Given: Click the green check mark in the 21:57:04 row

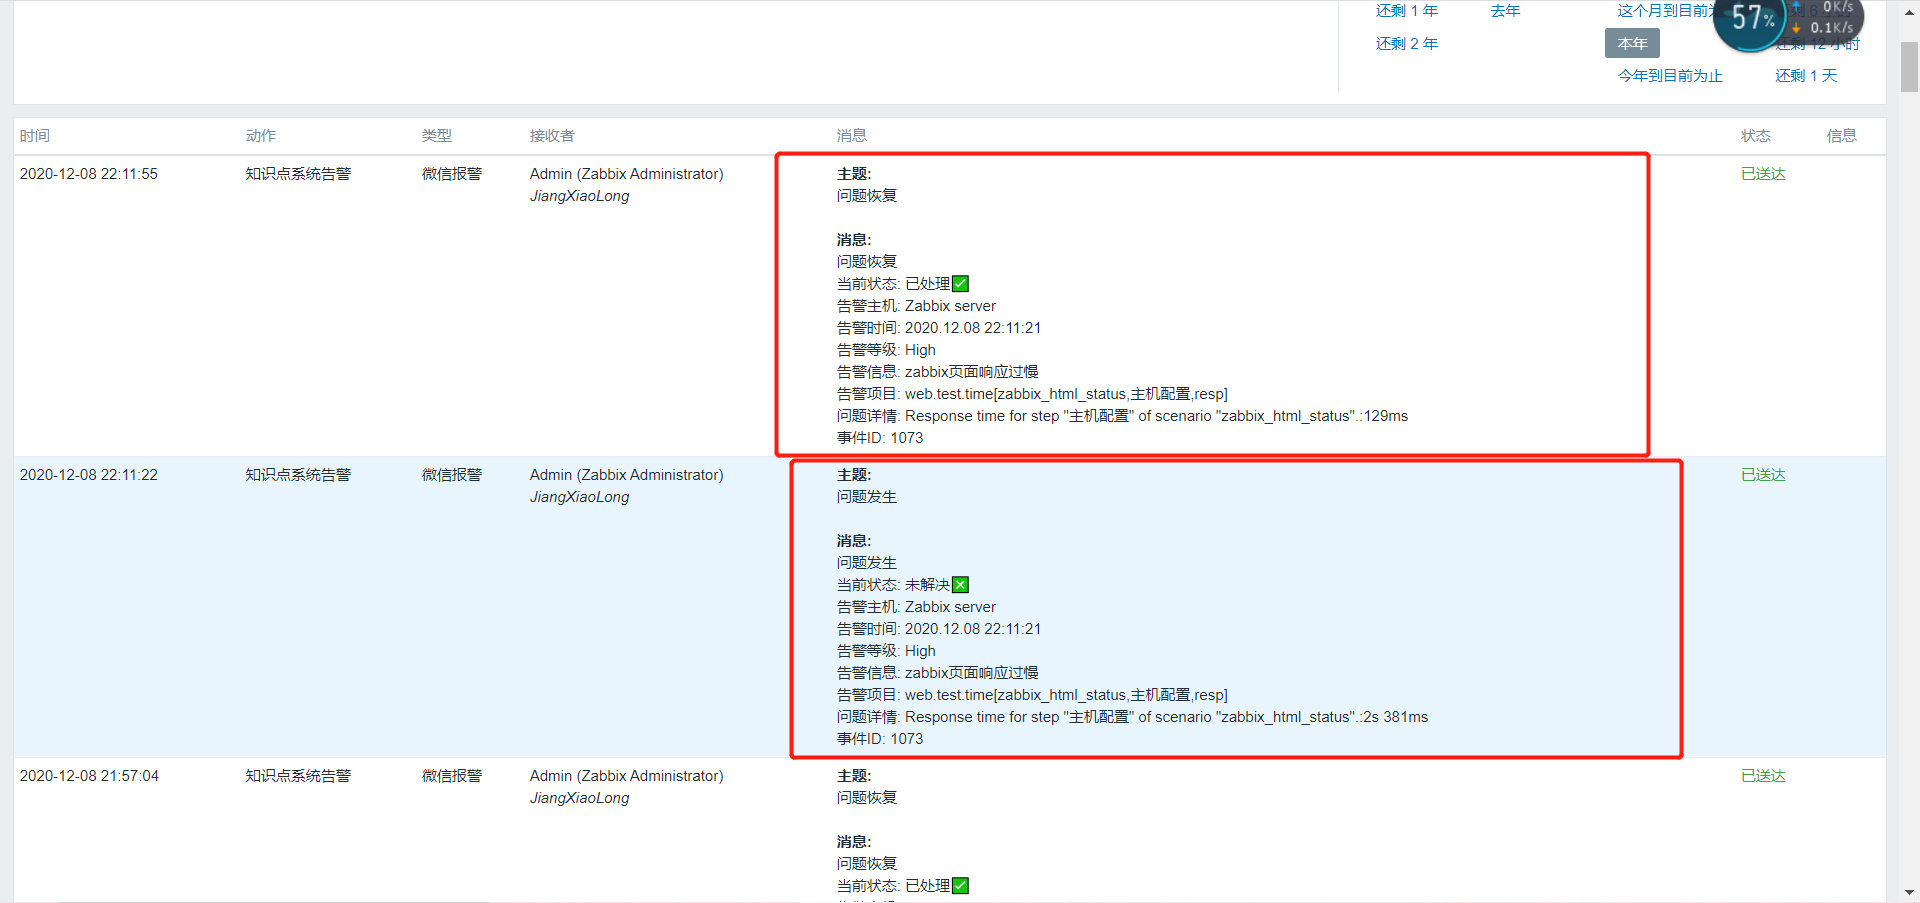Looking at the screenshot, I should coord(961,886).
